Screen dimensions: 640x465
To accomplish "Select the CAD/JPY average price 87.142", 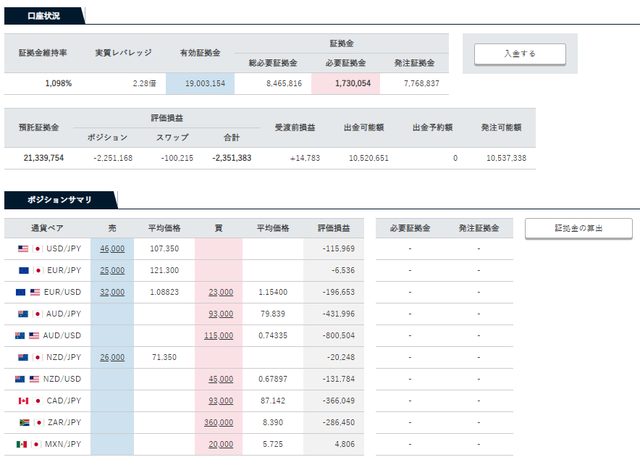I will tap(273, 401).
